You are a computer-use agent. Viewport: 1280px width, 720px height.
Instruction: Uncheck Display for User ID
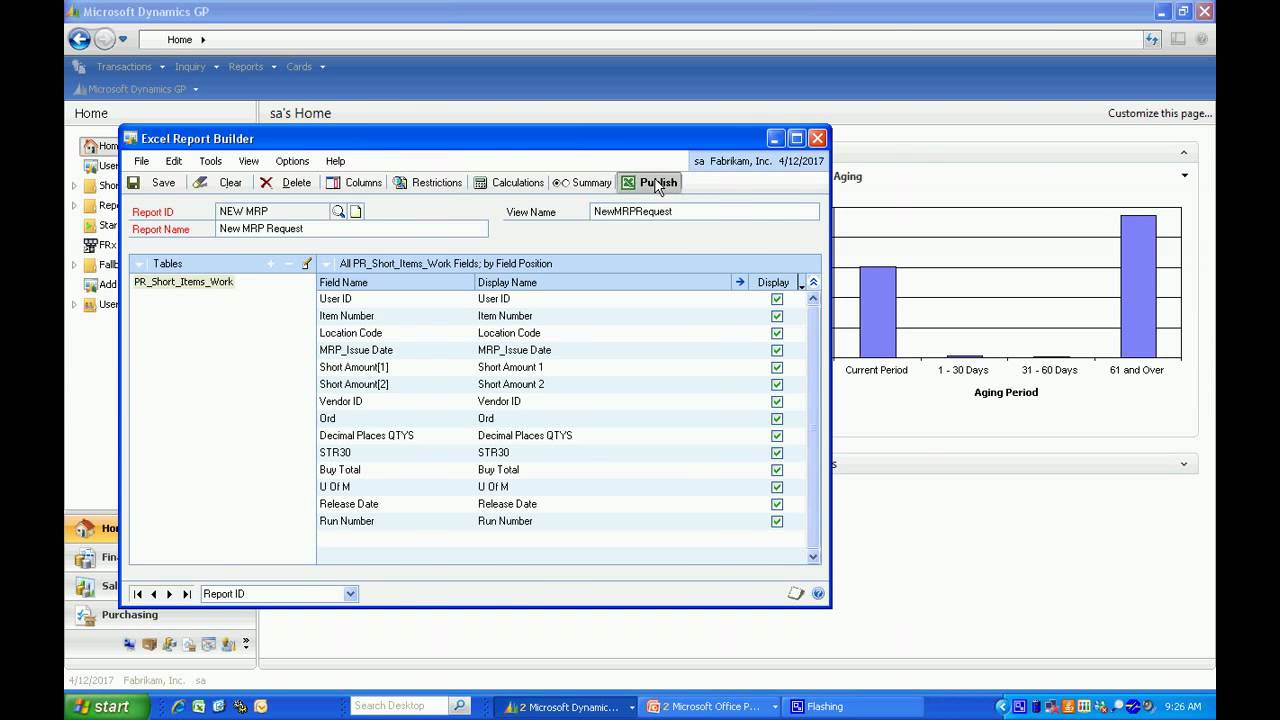(777, 299)
